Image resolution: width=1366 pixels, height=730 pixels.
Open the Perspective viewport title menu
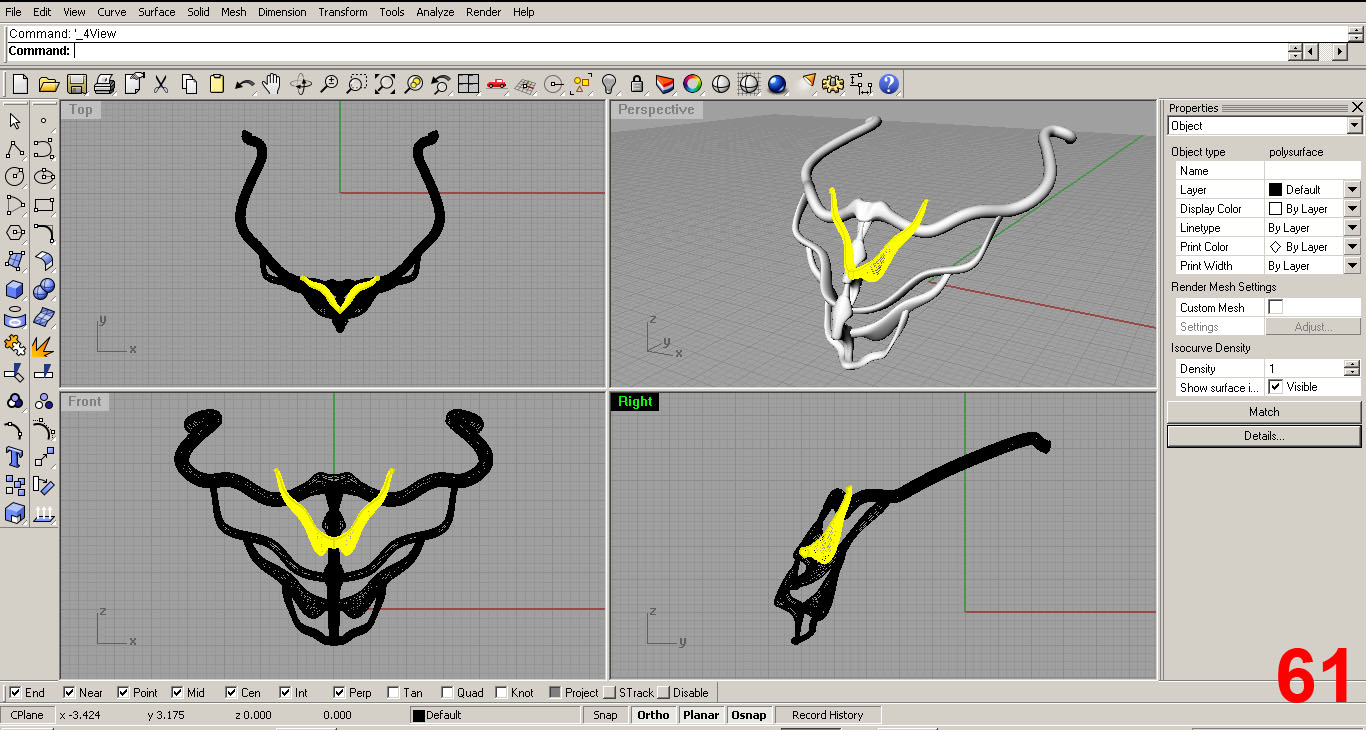656,109
